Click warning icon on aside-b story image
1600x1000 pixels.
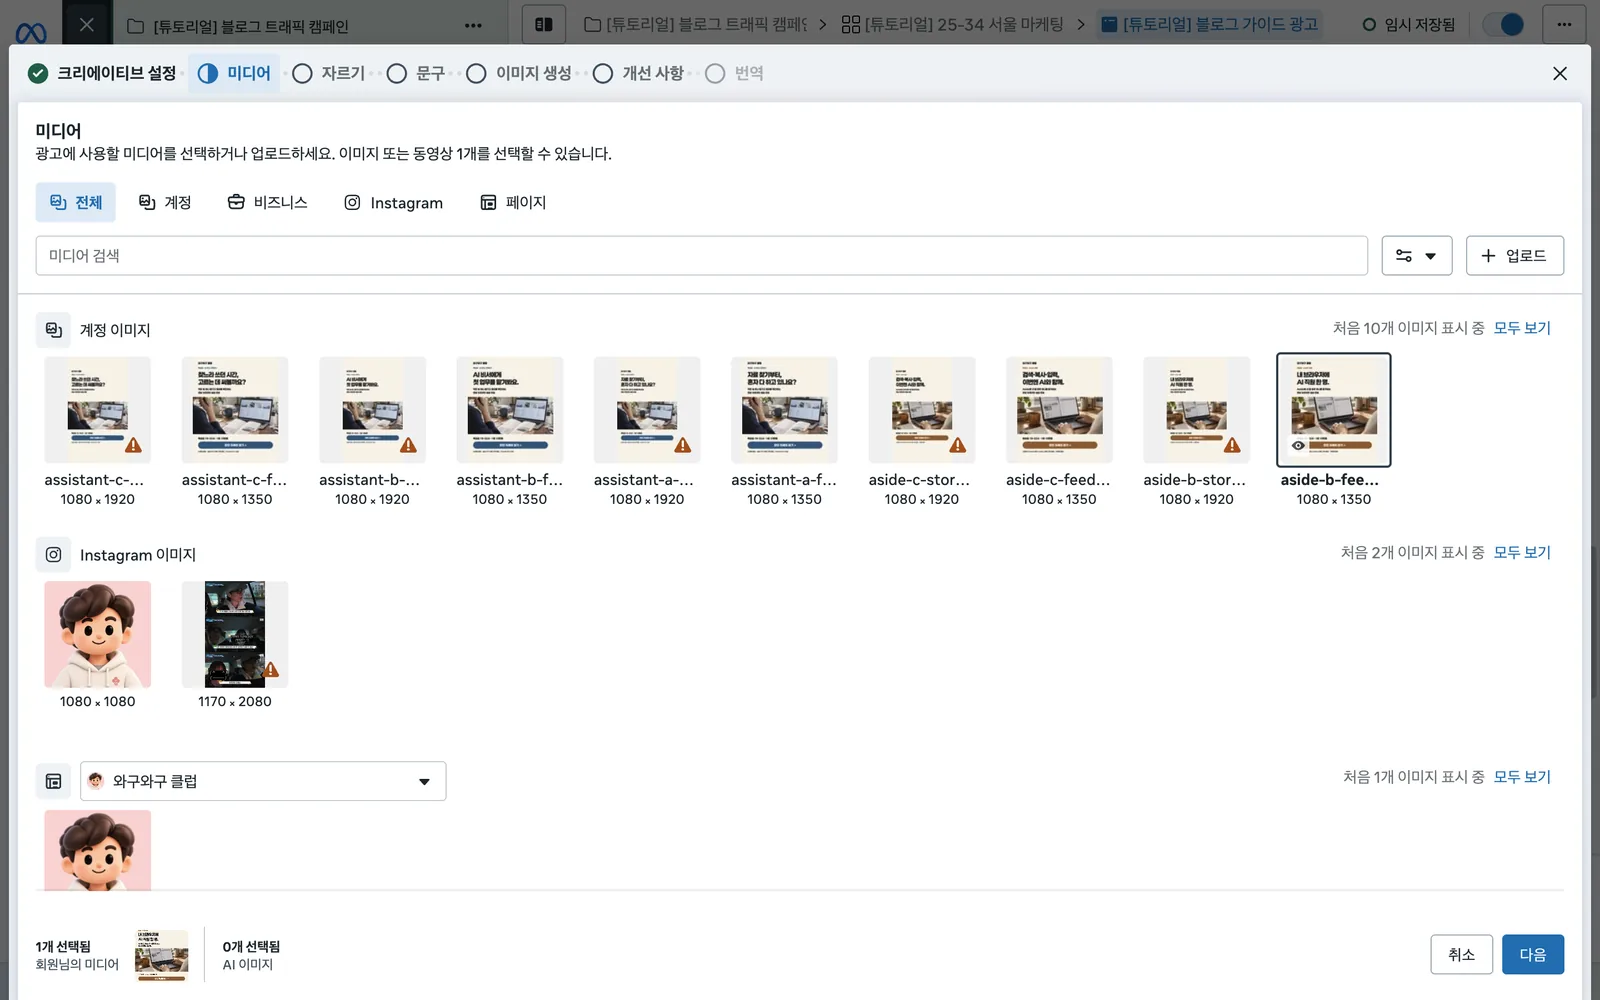point(1232,445)
